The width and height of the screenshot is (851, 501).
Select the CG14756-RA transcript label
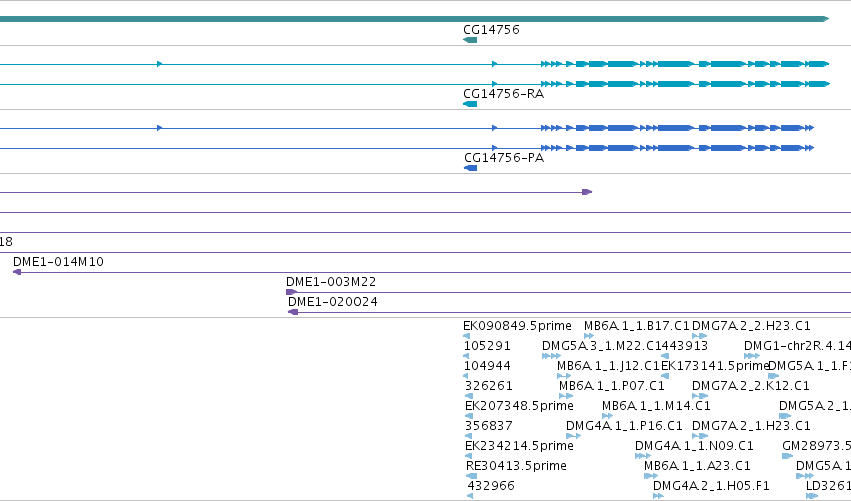pos(503,94)
